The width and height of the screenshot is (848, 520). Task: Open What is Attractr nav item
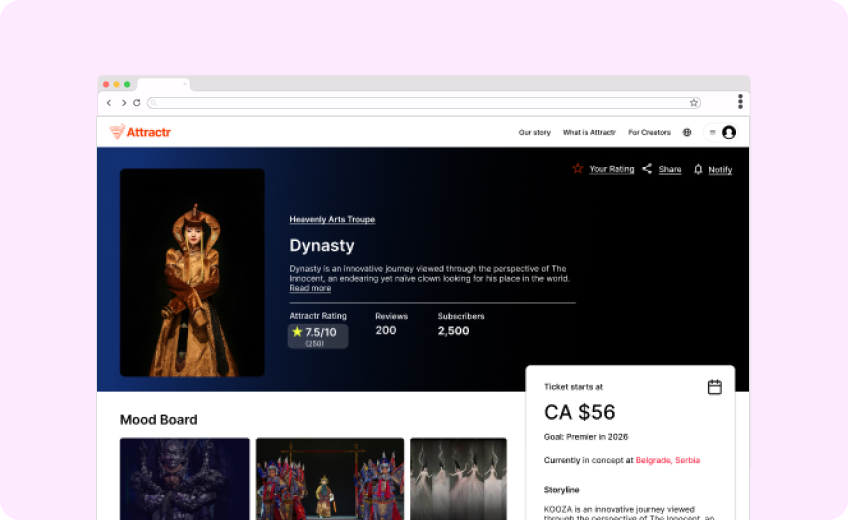coord(589,132)
